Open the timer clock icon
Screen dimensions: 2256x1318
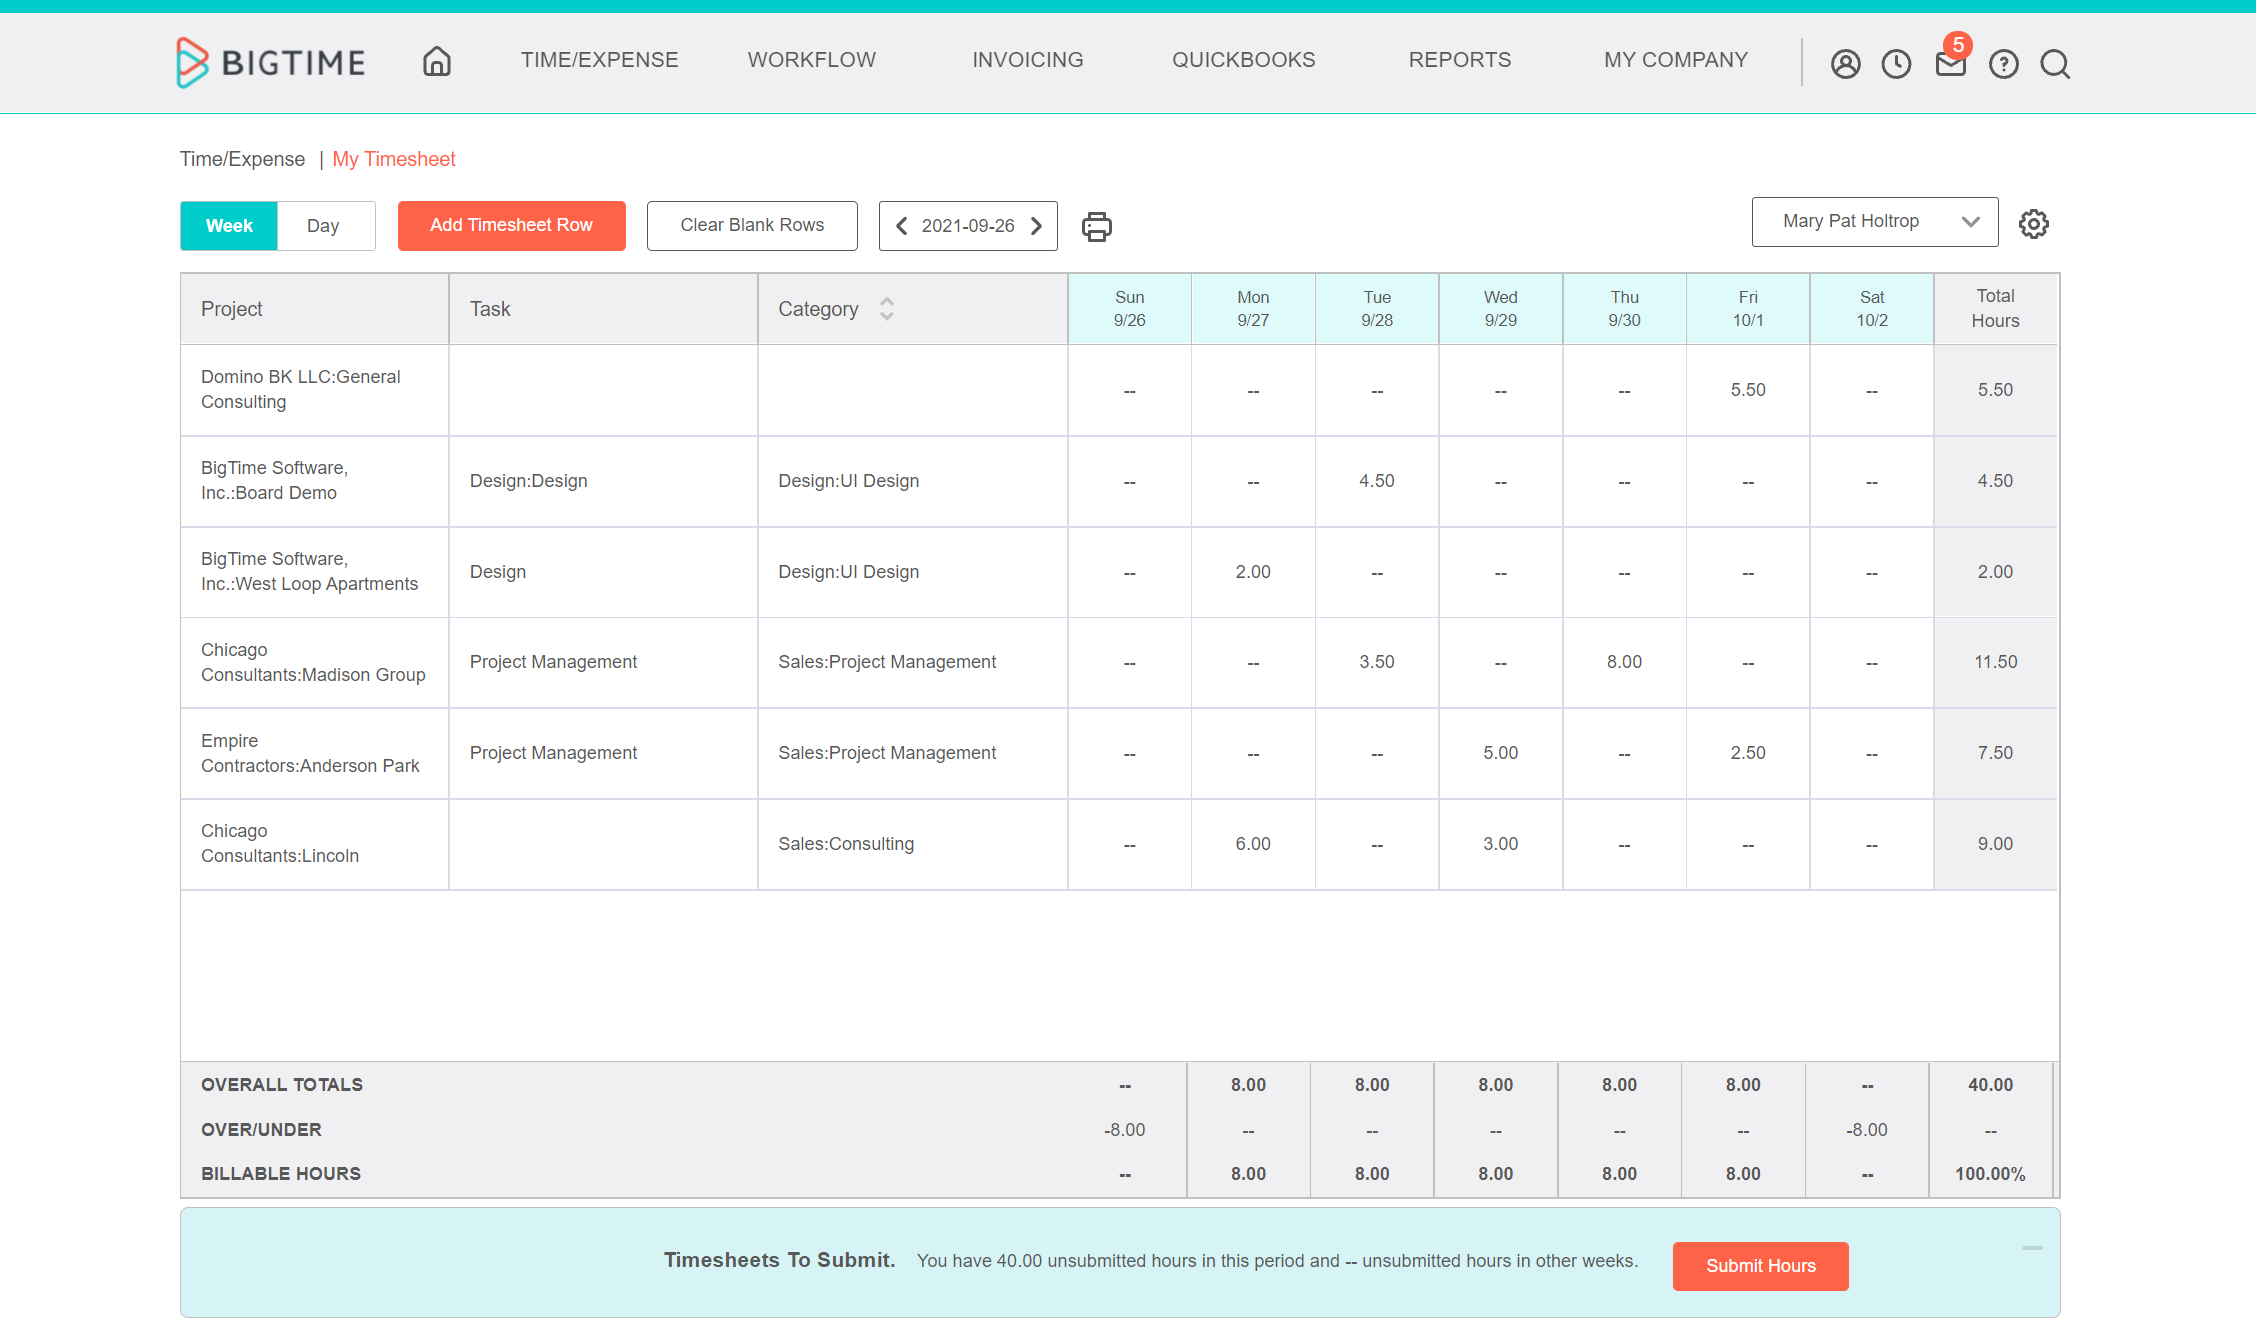1896,64
